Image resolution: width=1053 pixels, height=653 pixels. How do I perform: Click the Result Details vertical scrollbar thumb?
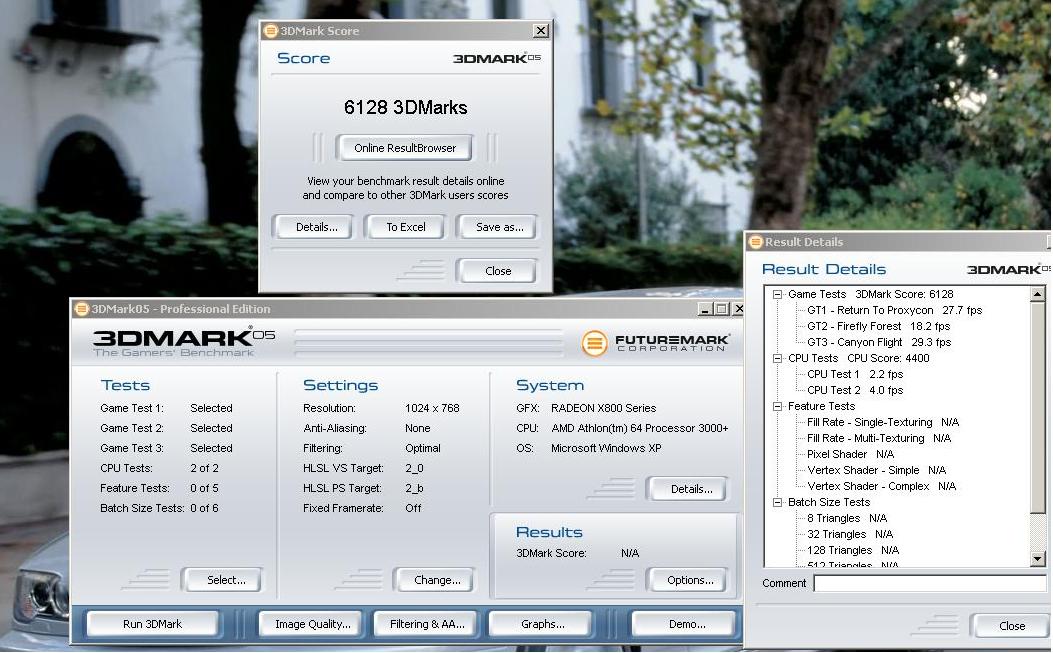[1038, 406]
